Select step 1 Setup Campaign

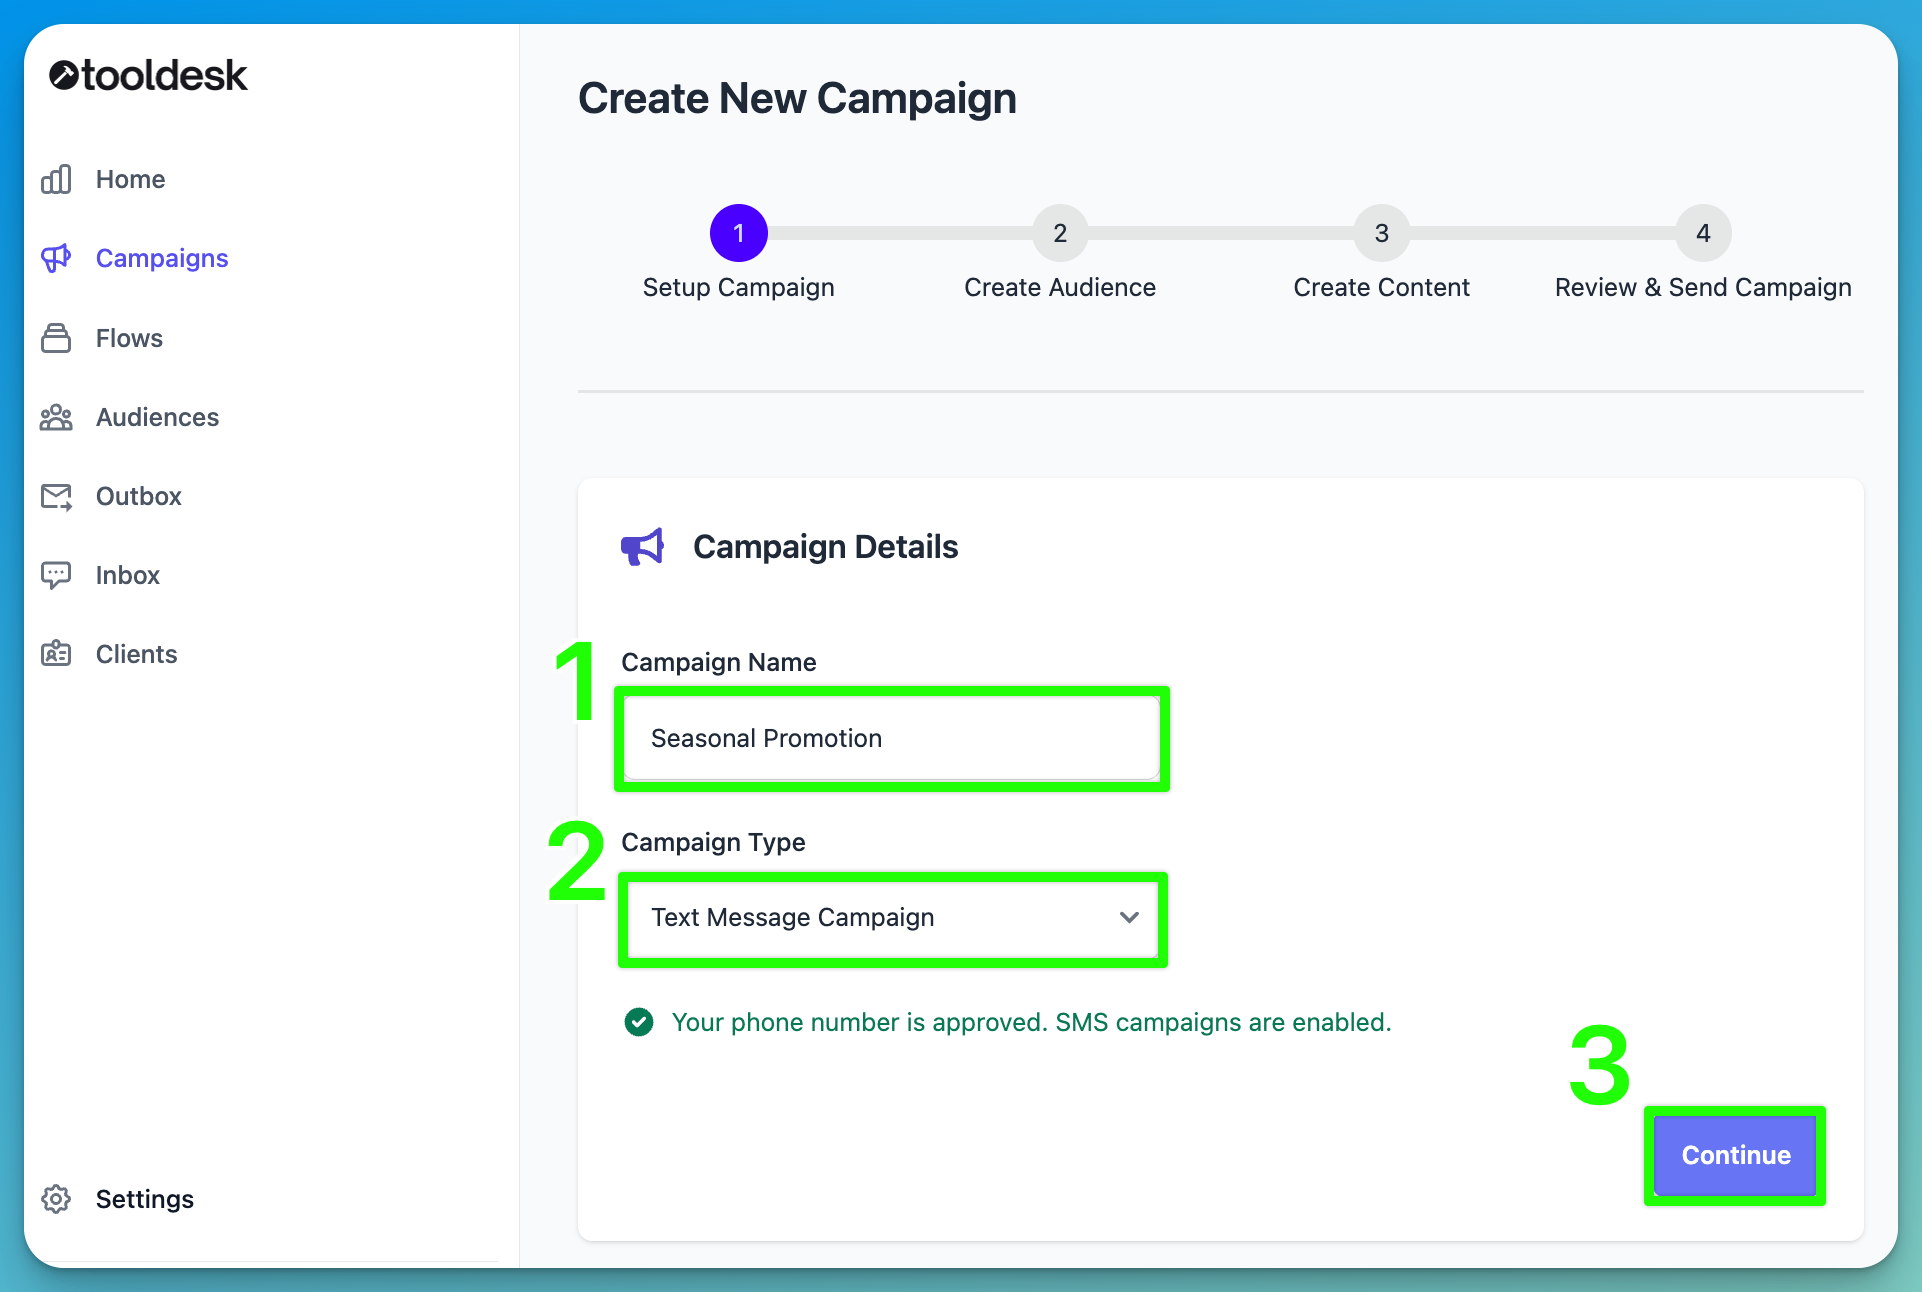738,233
